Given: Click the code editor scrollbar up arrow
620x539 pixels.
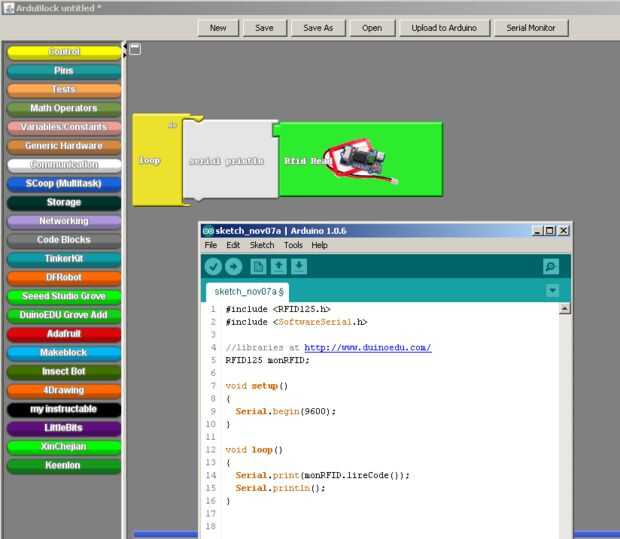Looking at the screenshot, I should 565,309.
